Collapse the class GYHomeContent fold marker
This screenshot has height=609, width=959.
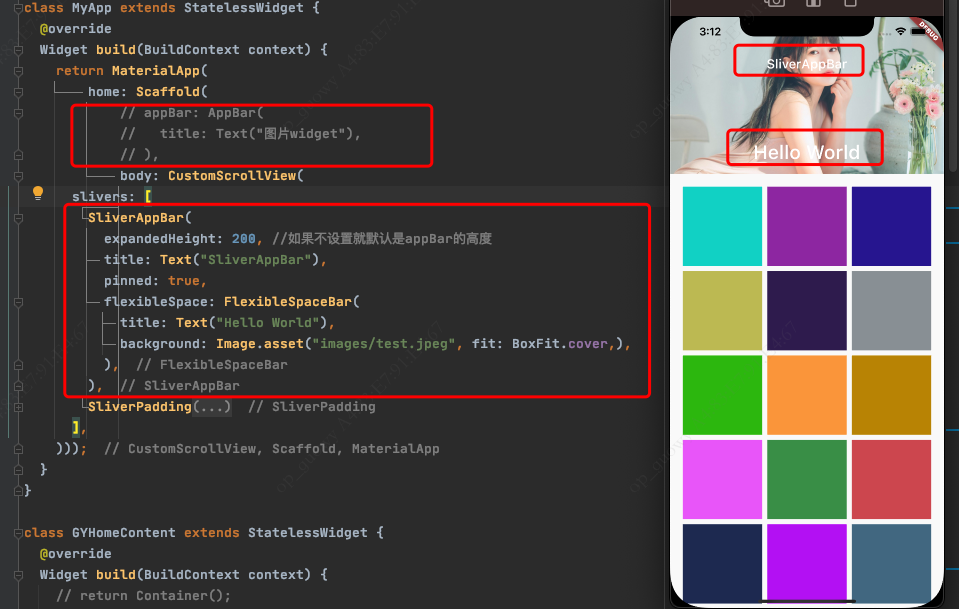pyautogui.click(x=18, y=533)
